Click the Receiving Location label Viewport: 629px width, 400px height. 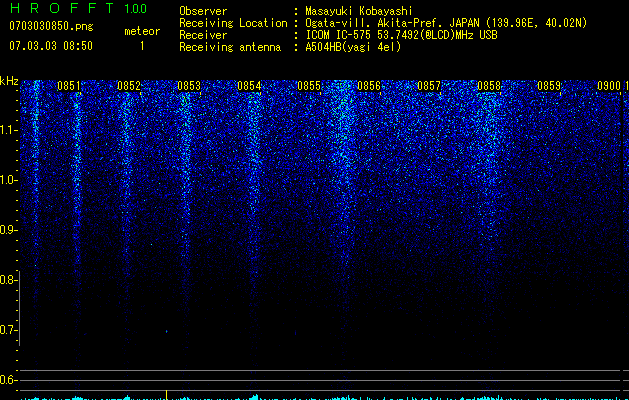pyautogui.click(x=233, y=23)
